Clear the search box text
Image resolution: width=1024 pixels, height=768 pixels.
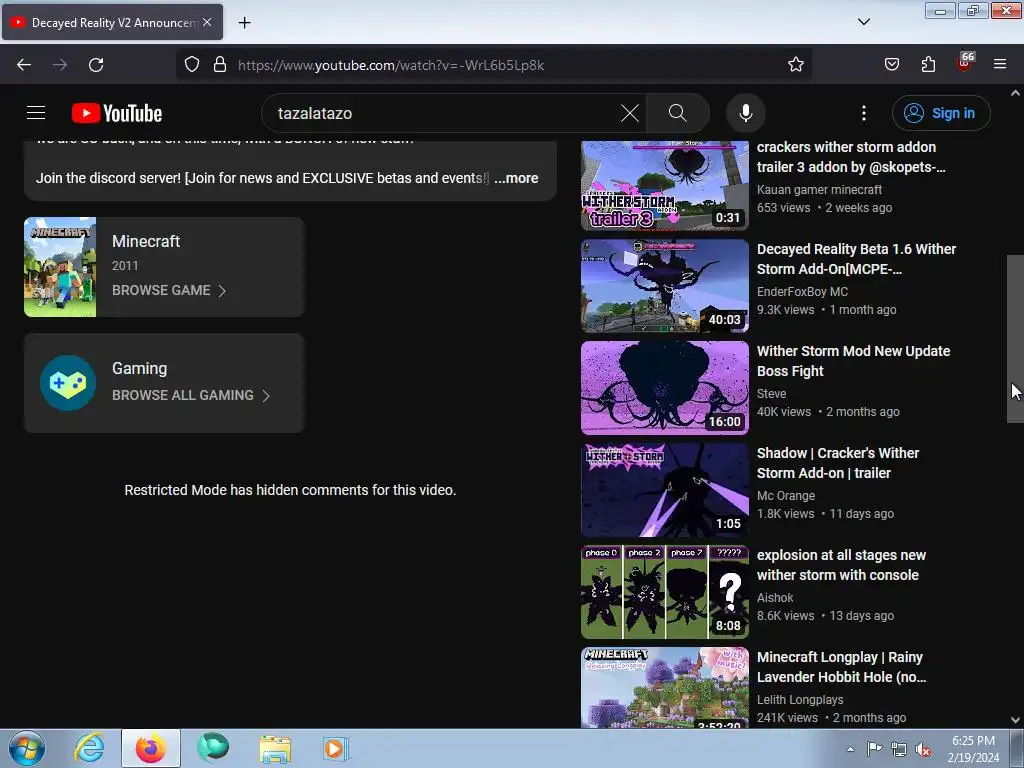[630, 113]
